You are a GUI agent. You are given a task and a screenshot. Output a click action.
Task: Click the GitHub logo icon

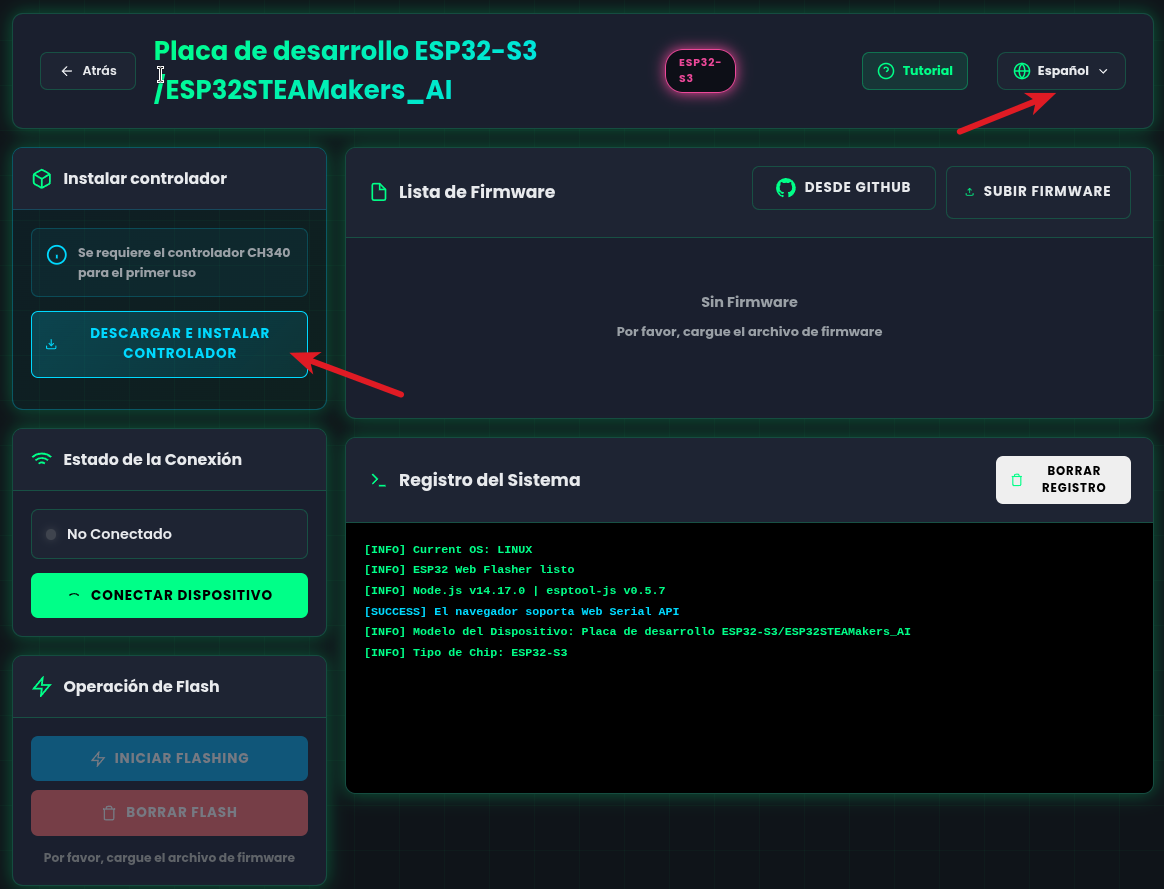(x=786, y=188)
